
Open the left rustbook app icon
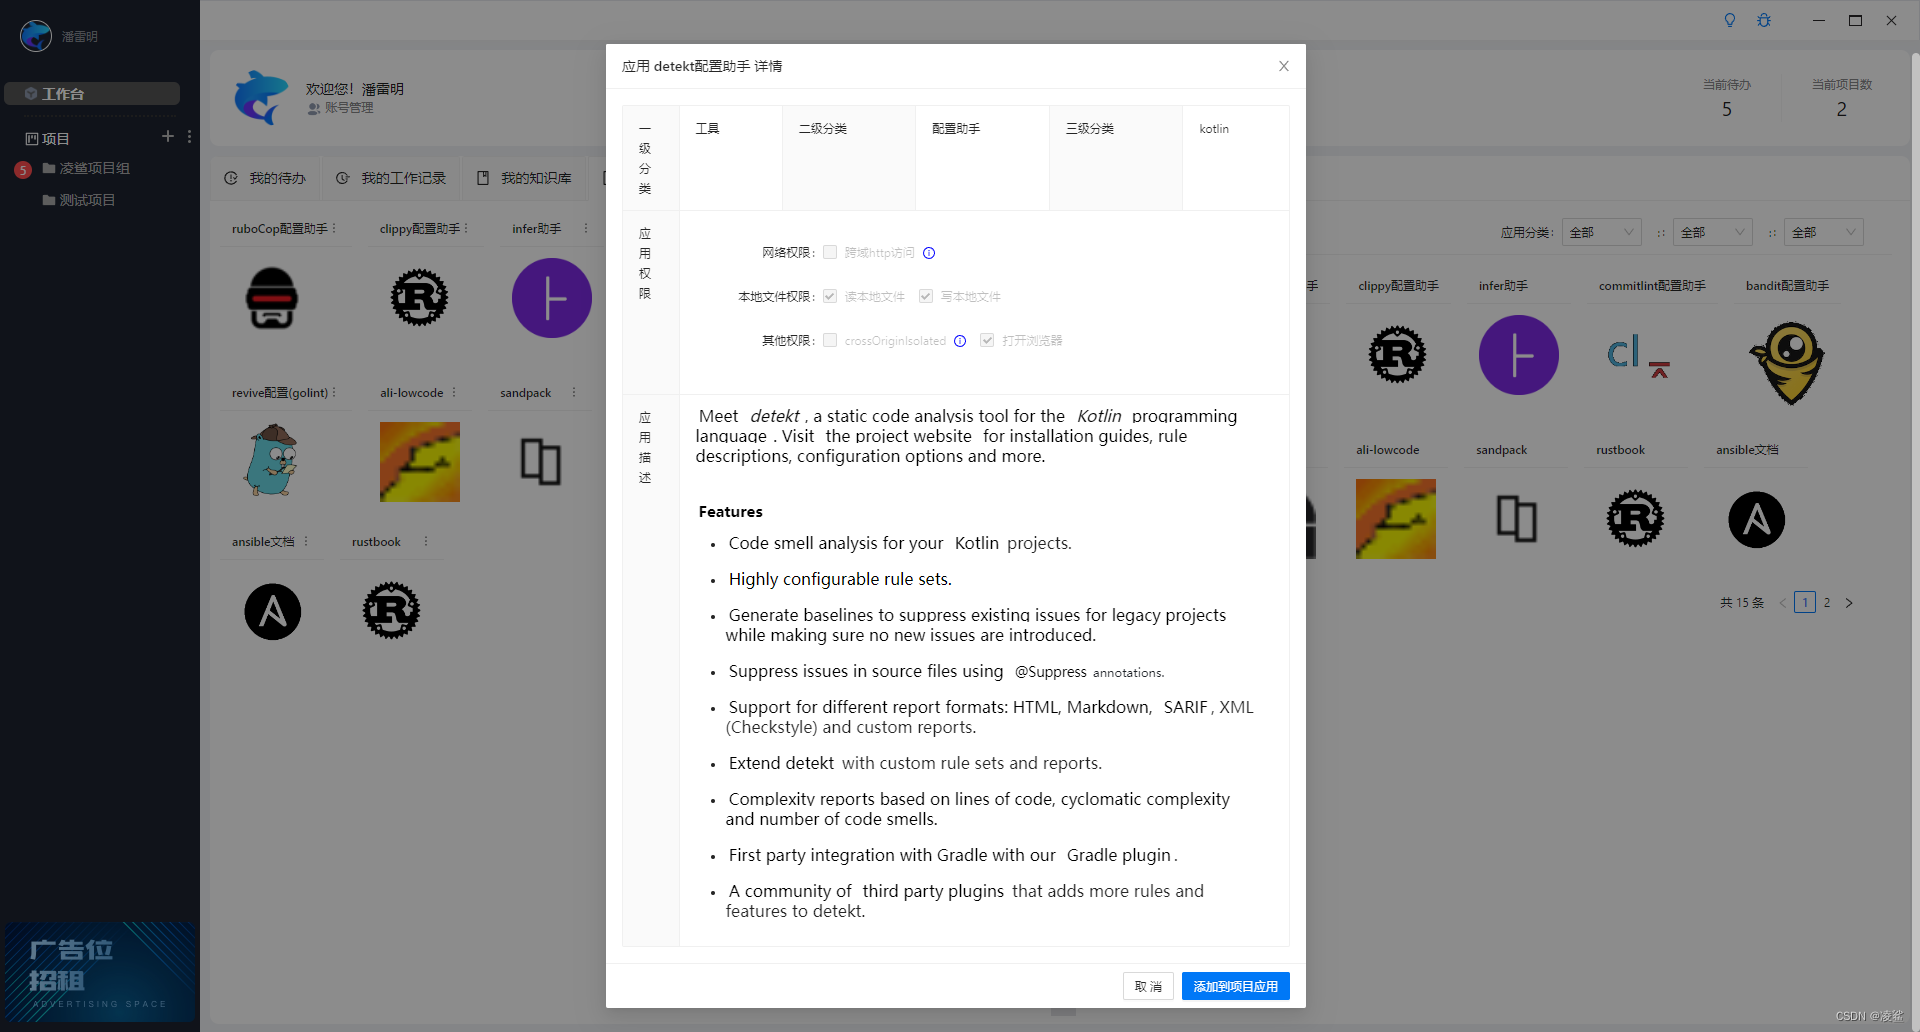[391, 611]
